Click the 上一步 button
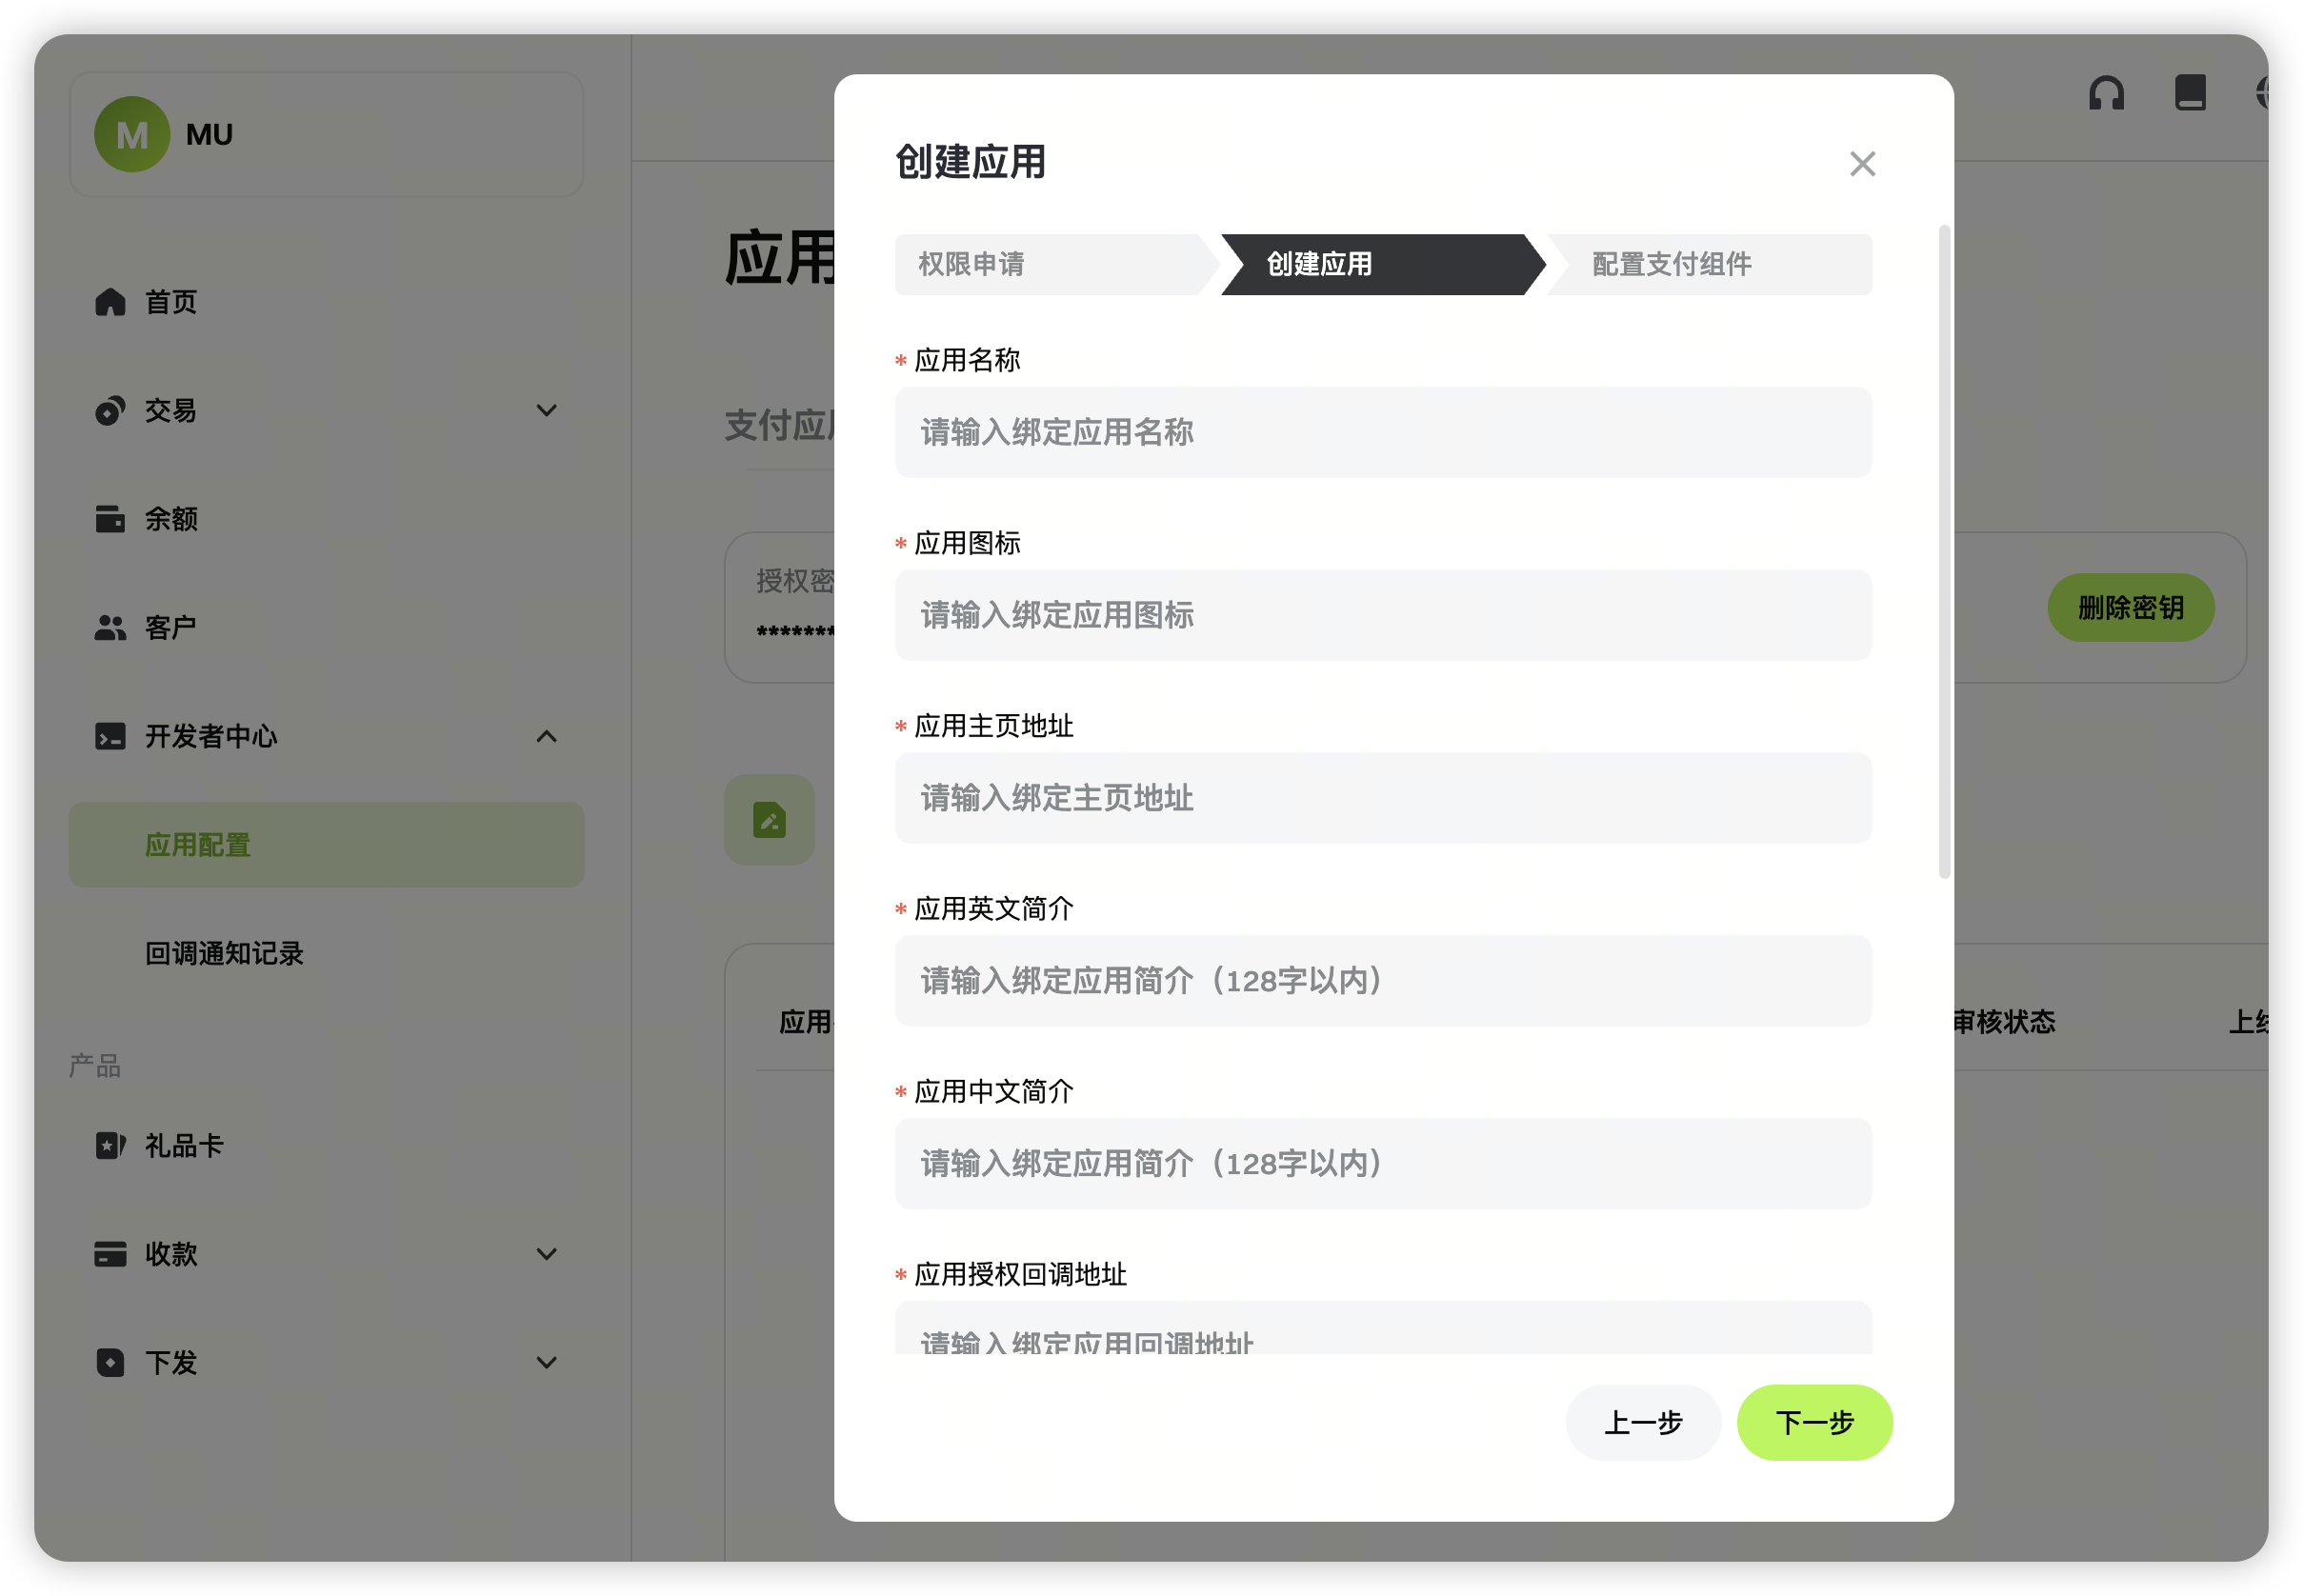Viewport: 2303px width, 1596px height. coord(1643,1422)
